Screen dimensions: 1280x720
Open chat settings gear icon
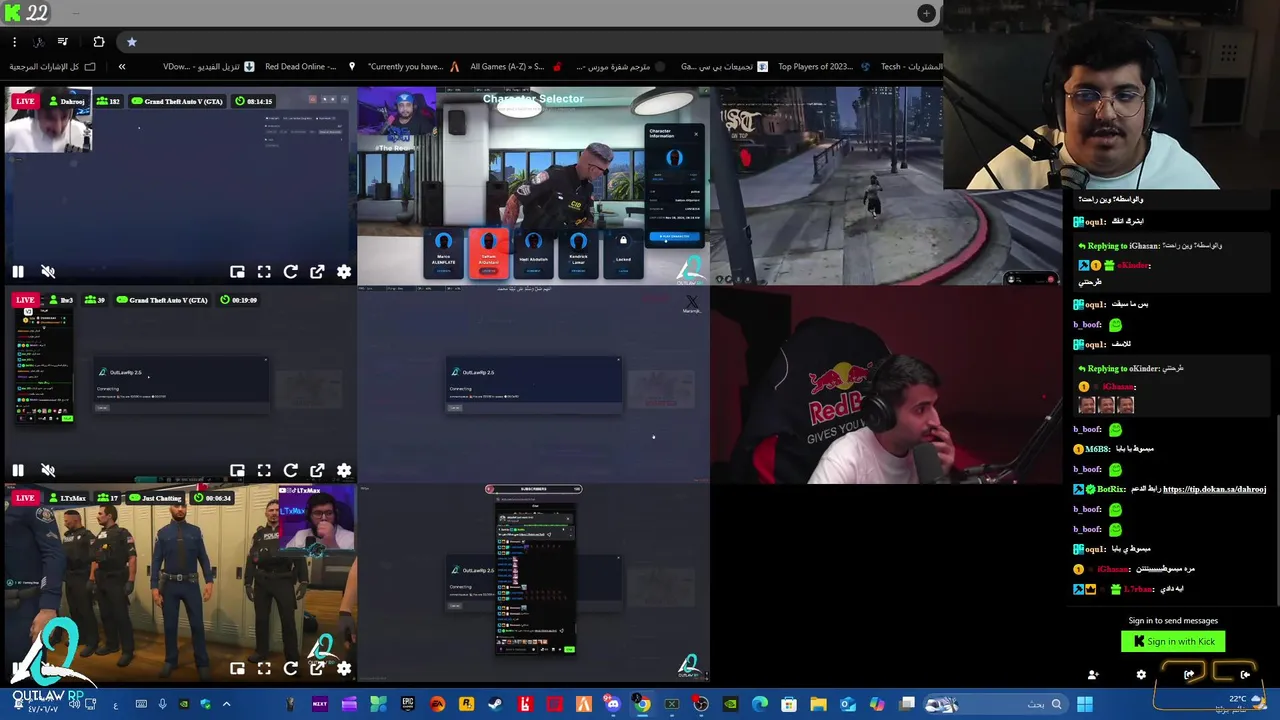pos(1141,675)
